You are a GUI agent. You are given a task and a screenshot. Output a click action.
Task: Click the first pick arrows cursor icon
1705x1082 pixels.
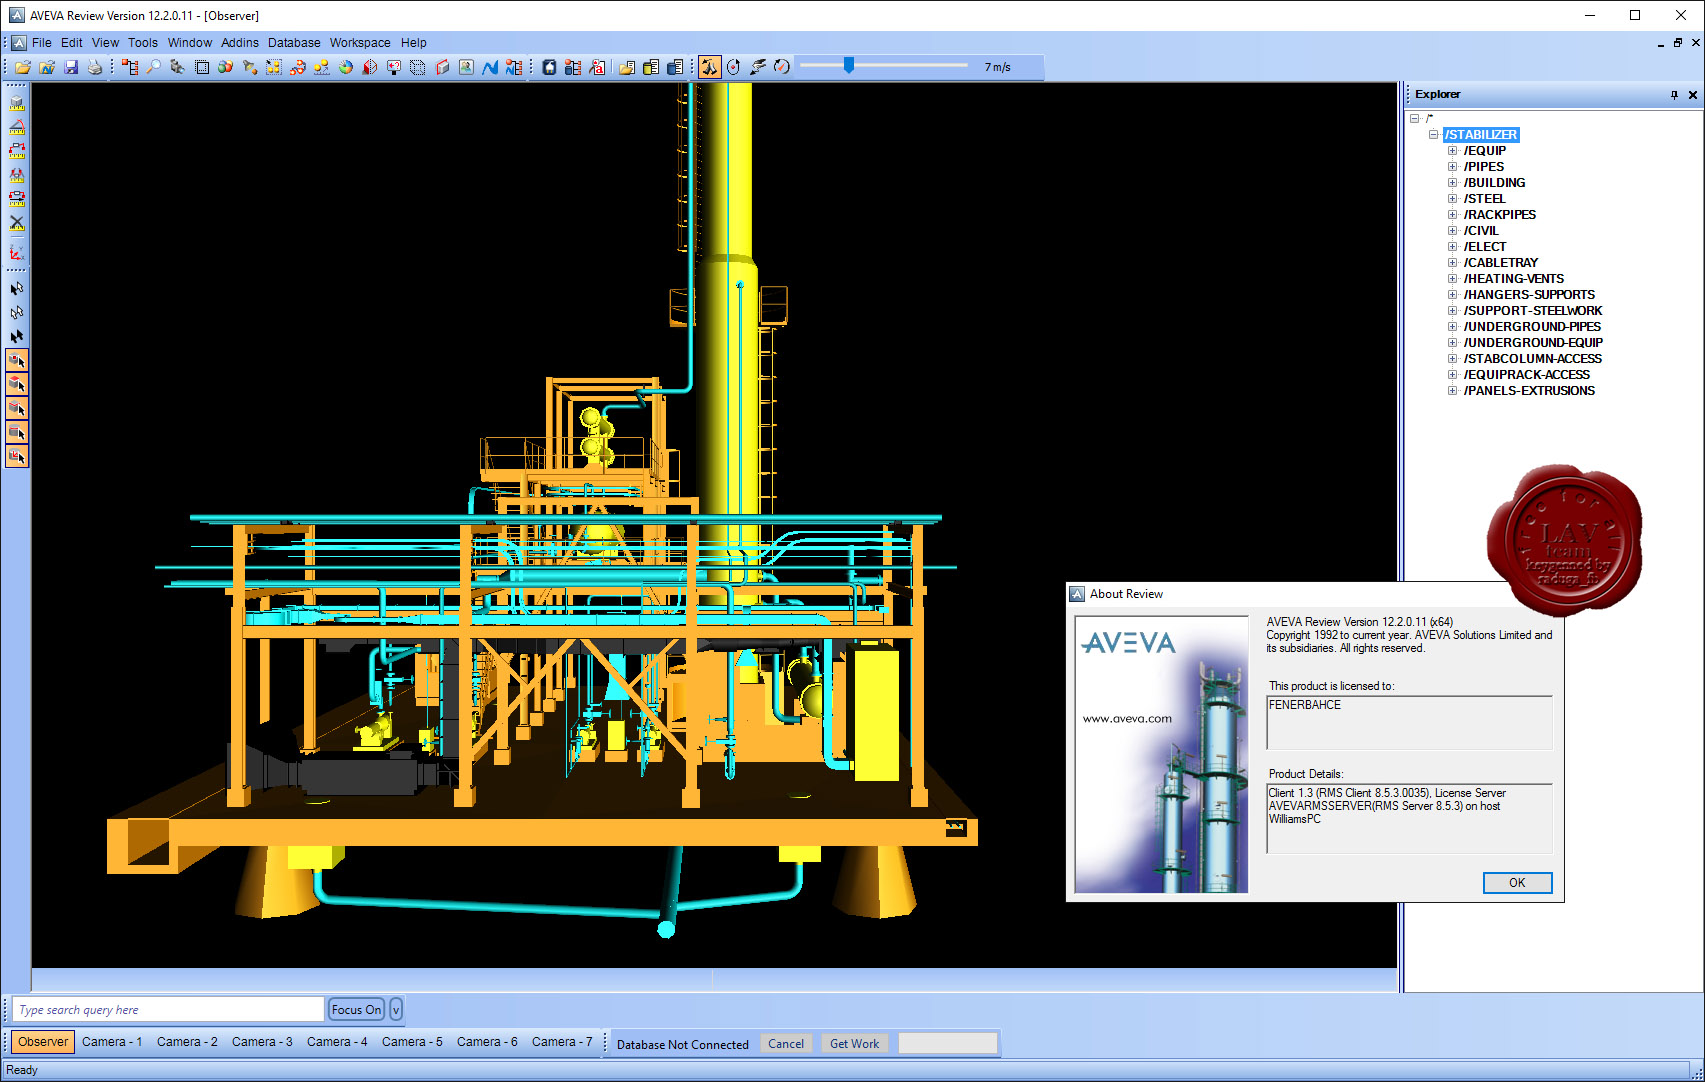coord(17,288)
